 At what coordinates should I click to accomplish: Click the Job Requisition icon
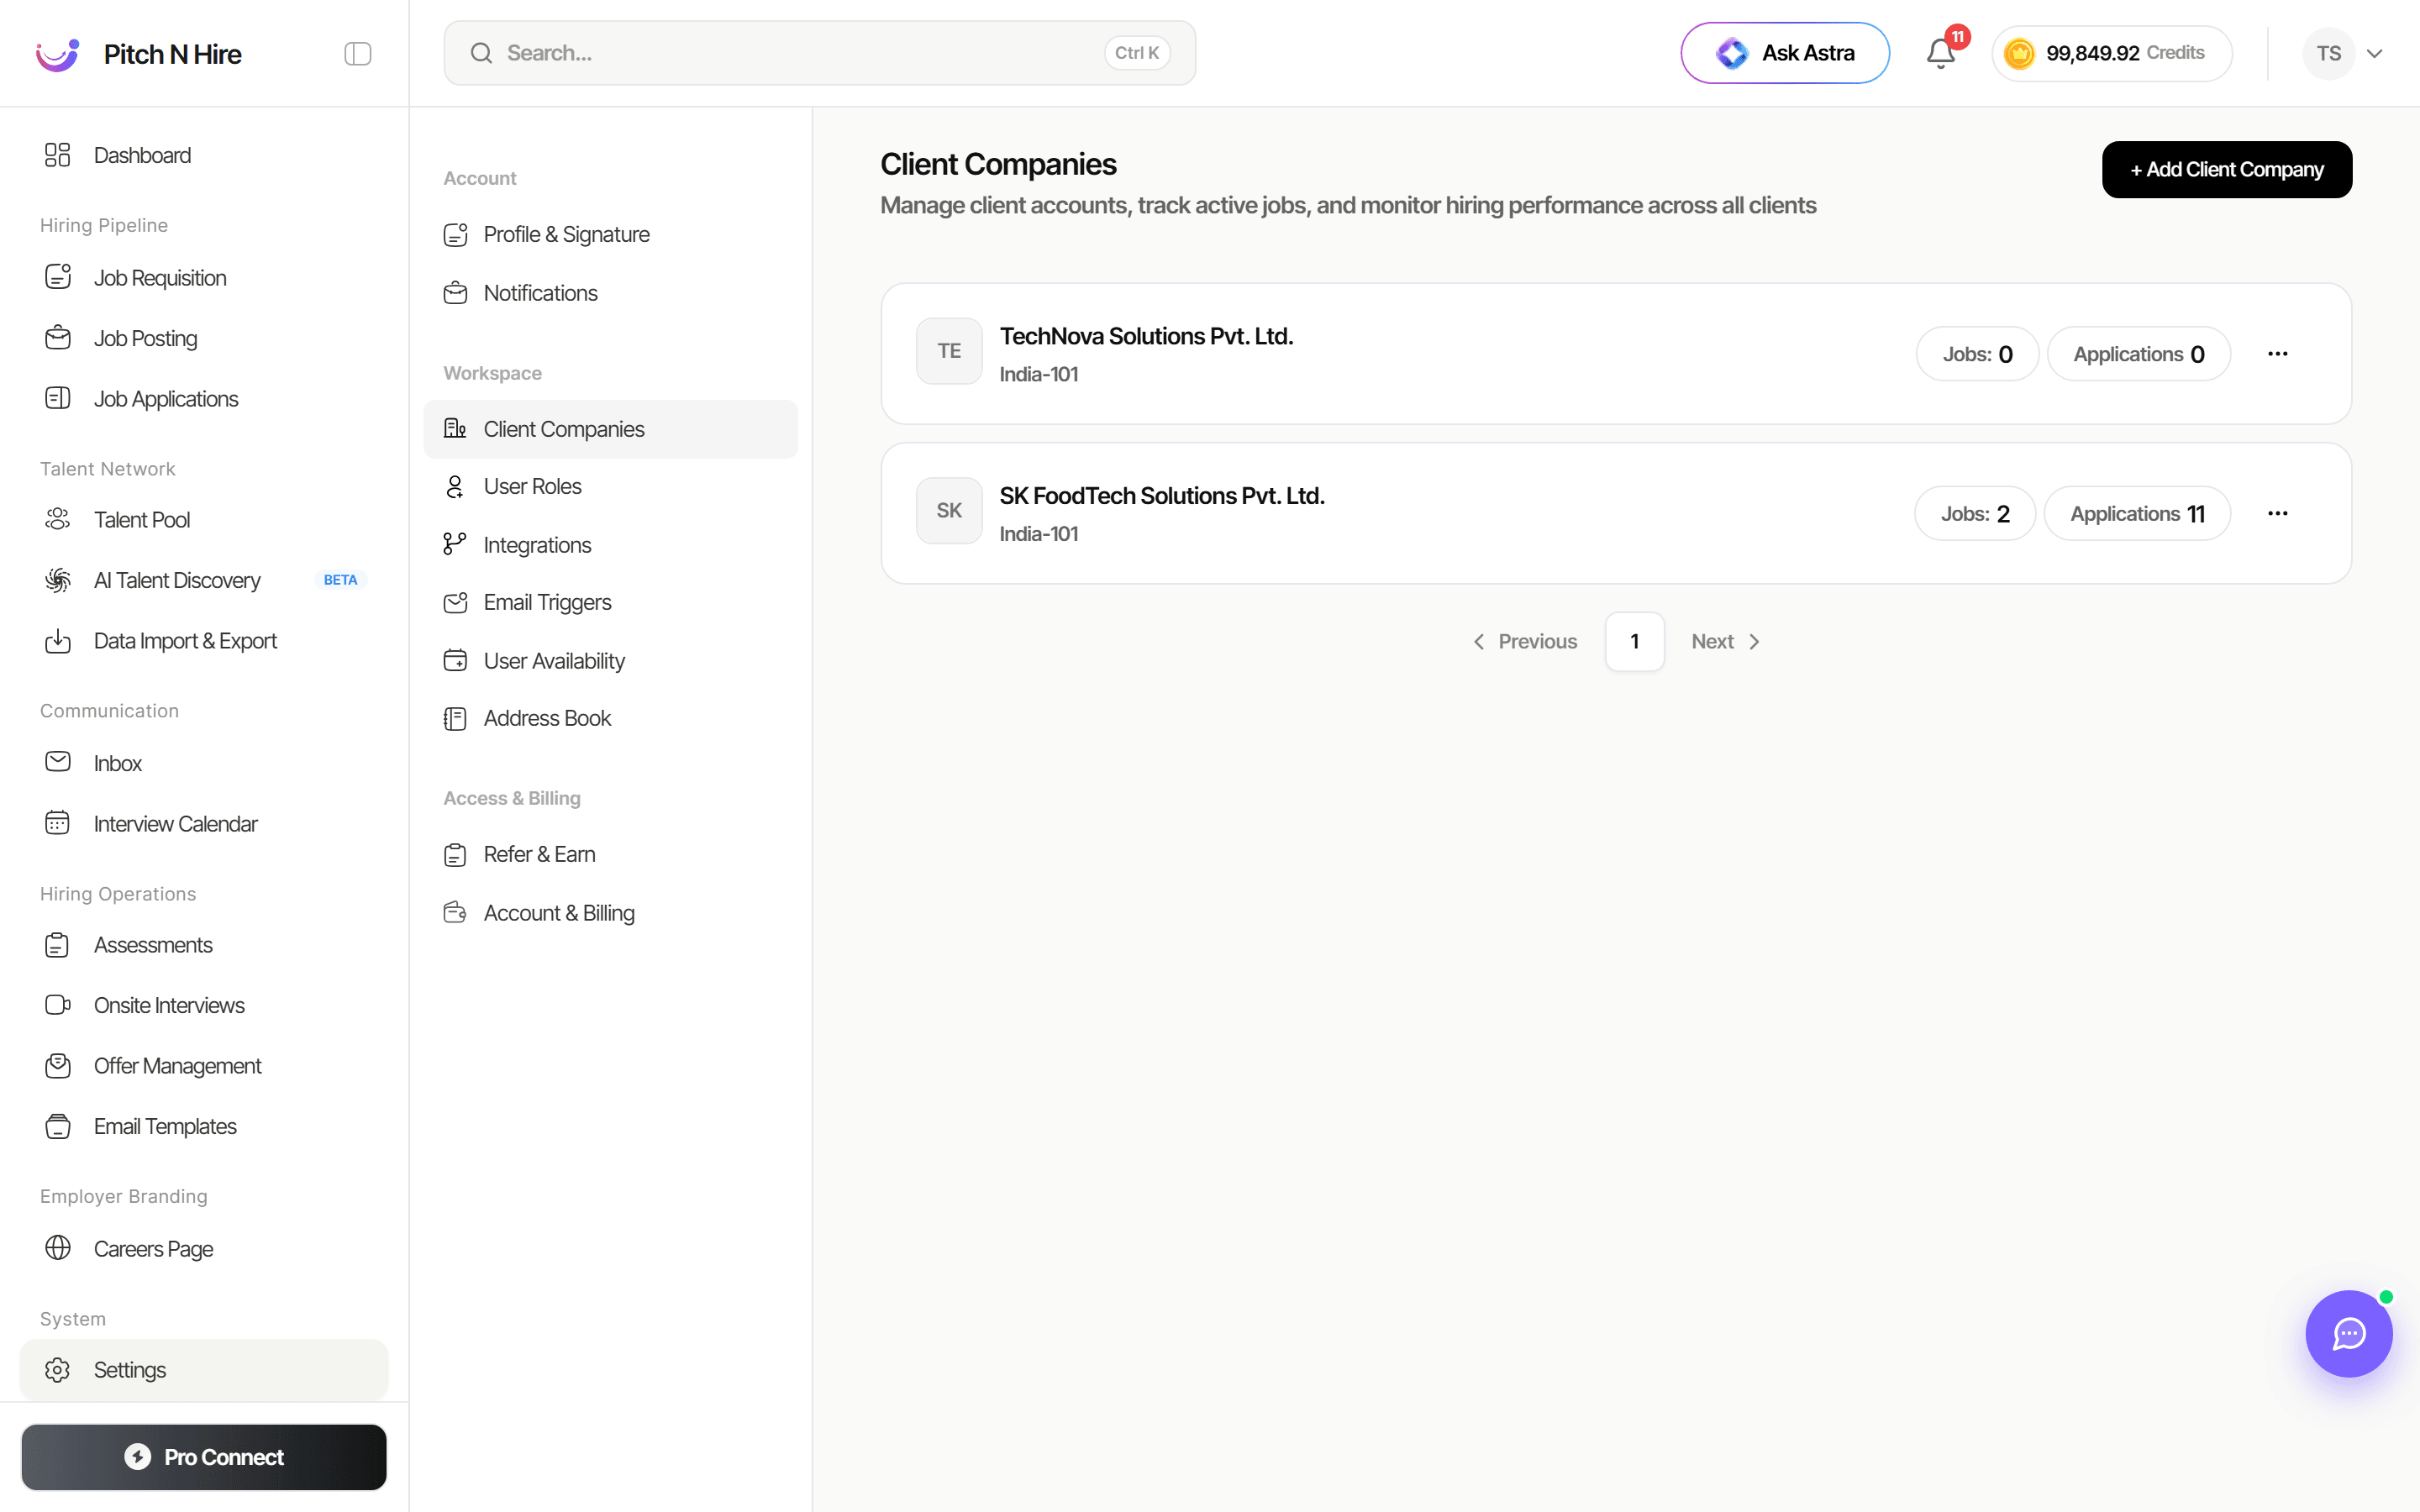tap(58, 277)
